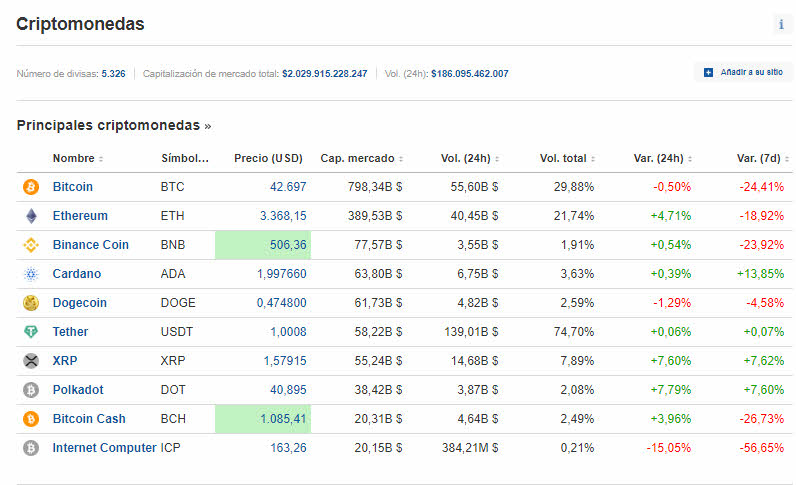Open the Polkadot coin page link
The height and width of the screenshot is (485, 796).
(78, 390)
